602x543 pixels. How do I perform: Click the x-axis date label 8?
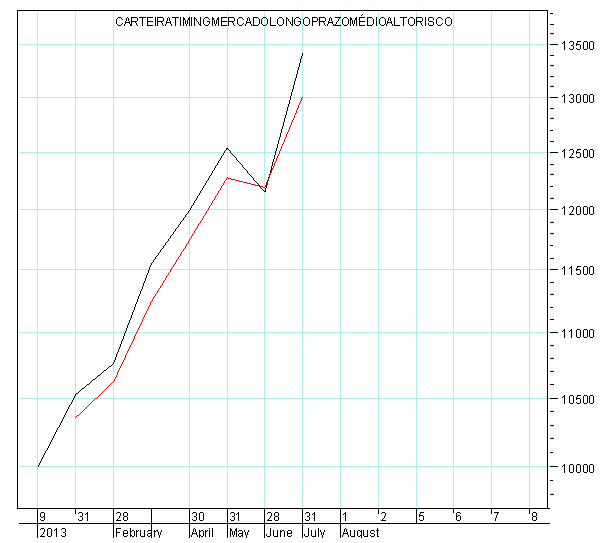[x=534, y=517]
